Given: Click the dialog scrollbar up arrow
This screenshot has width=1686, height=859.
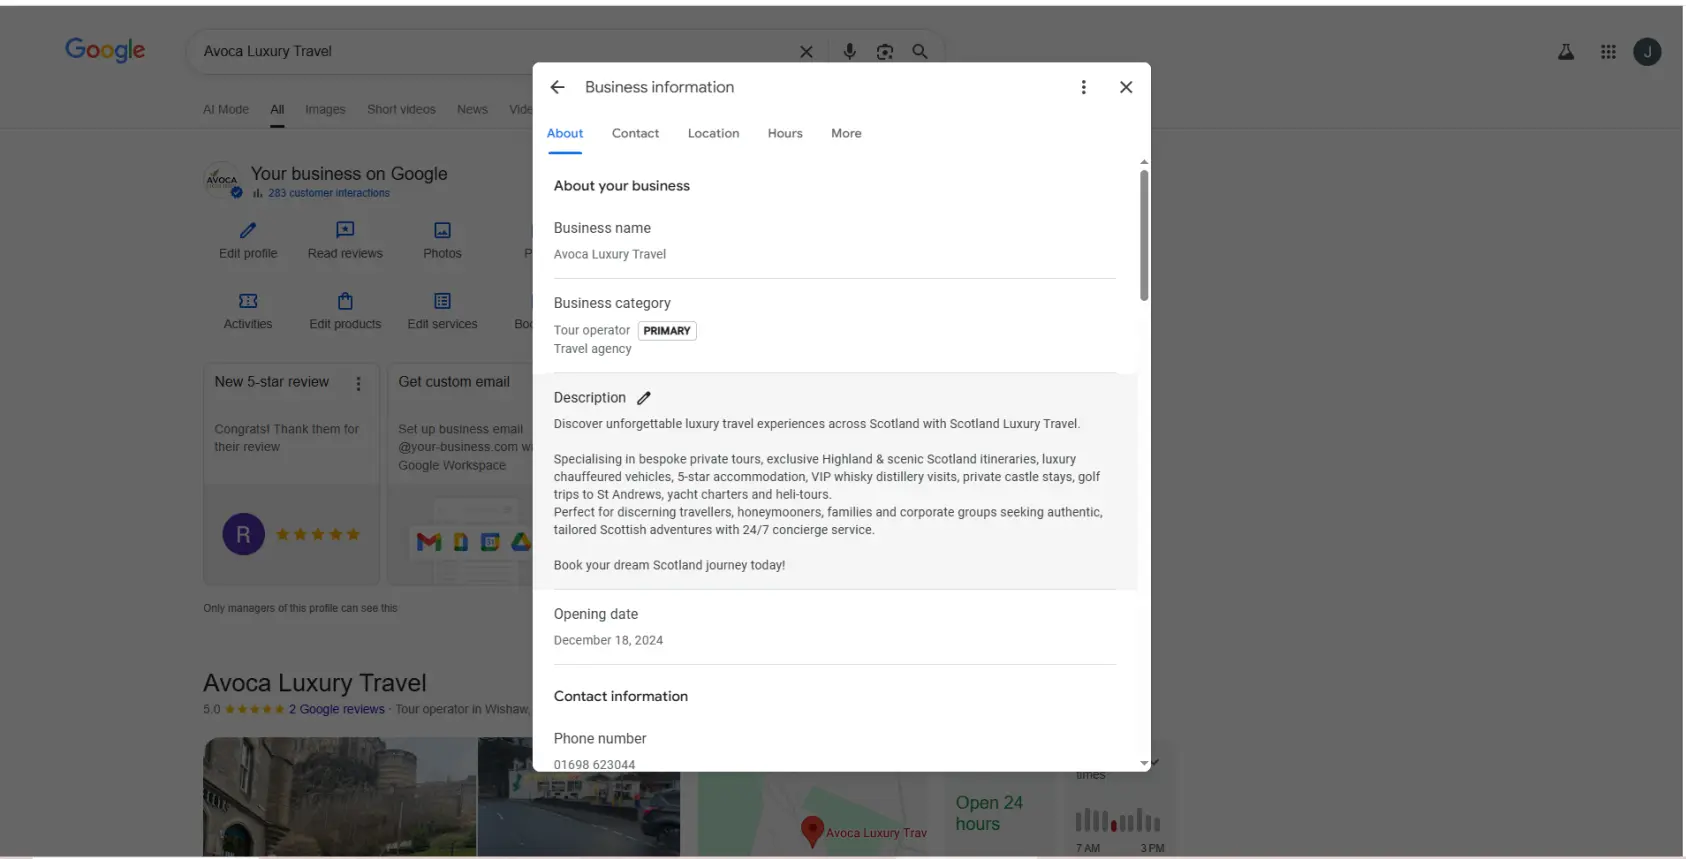Looking at the screenshot, I should pos(1144,162).
